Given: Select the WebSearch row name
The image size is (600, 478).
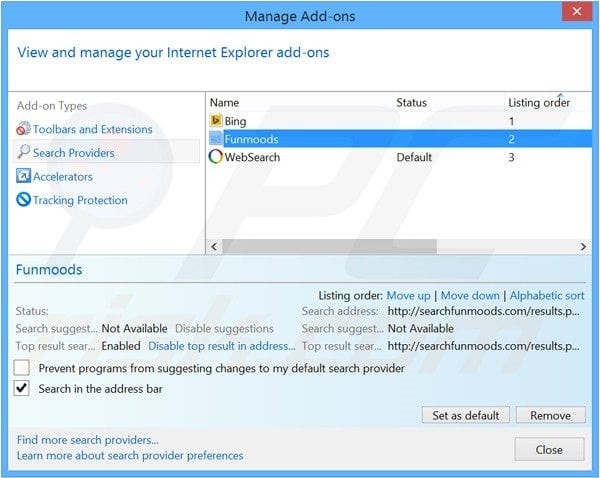Looking at the screenshot, I should coord(252,157).
